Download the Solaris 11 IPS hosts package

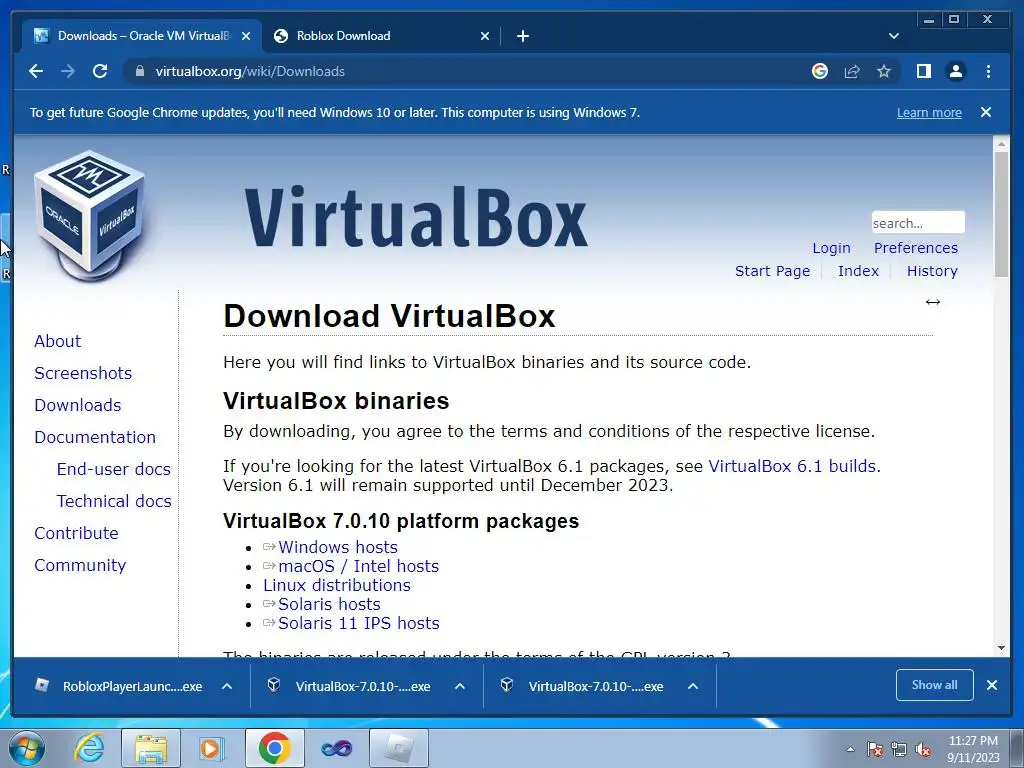359,623
